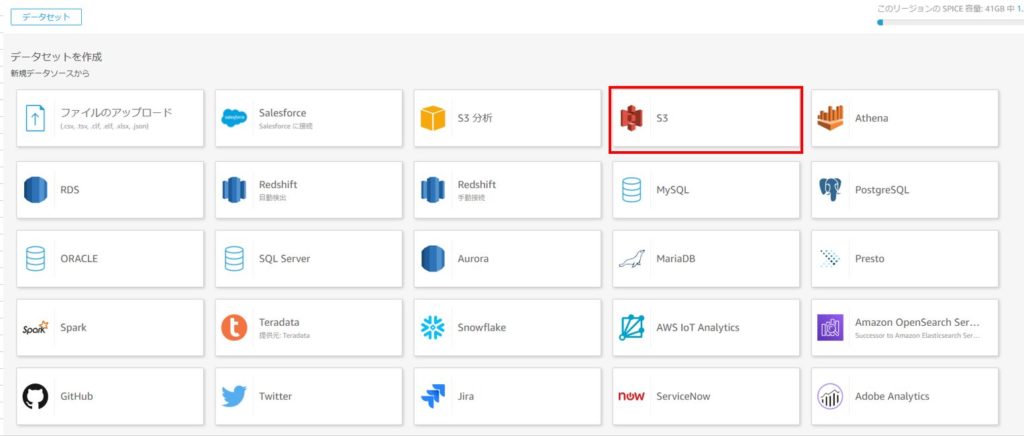Click the Salesforce に接続 subtitle

[x=285, y=126]
